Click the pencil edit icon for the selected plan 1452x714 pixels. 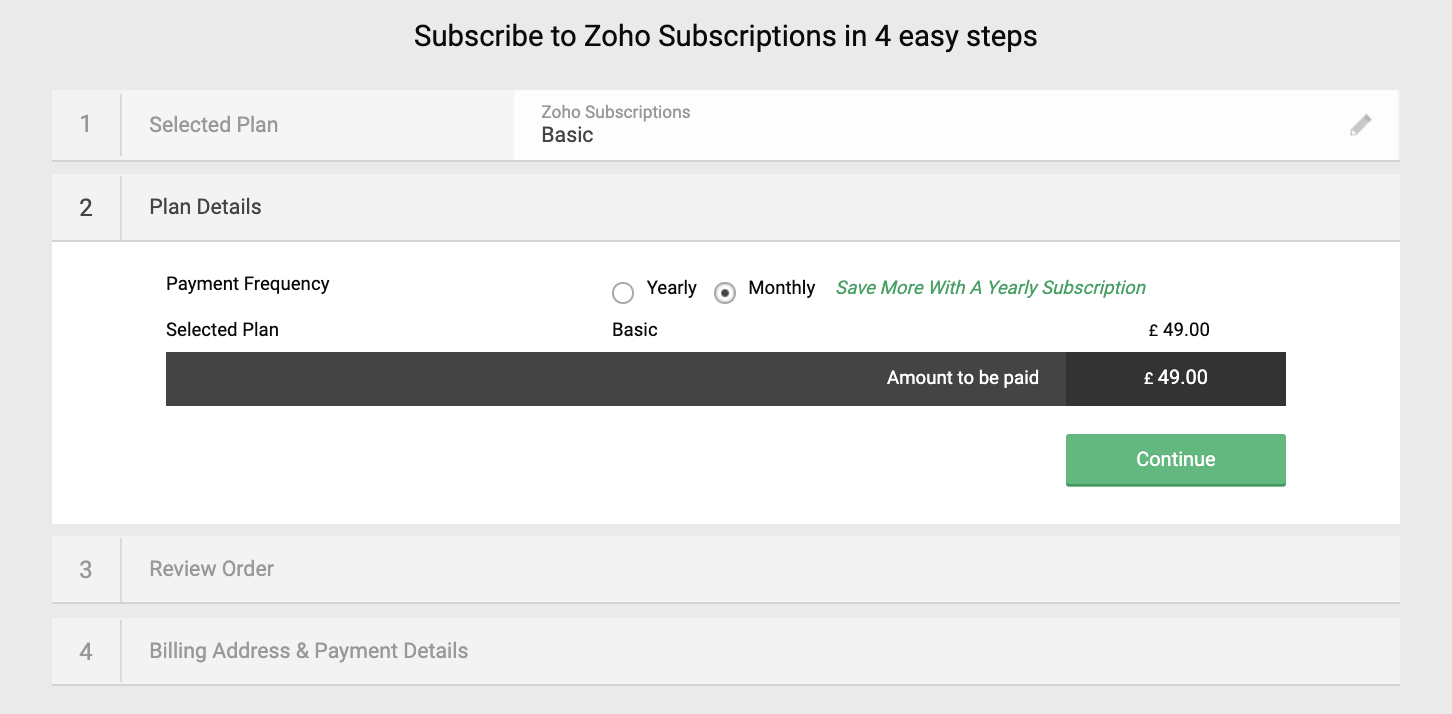click(1360, 125)
